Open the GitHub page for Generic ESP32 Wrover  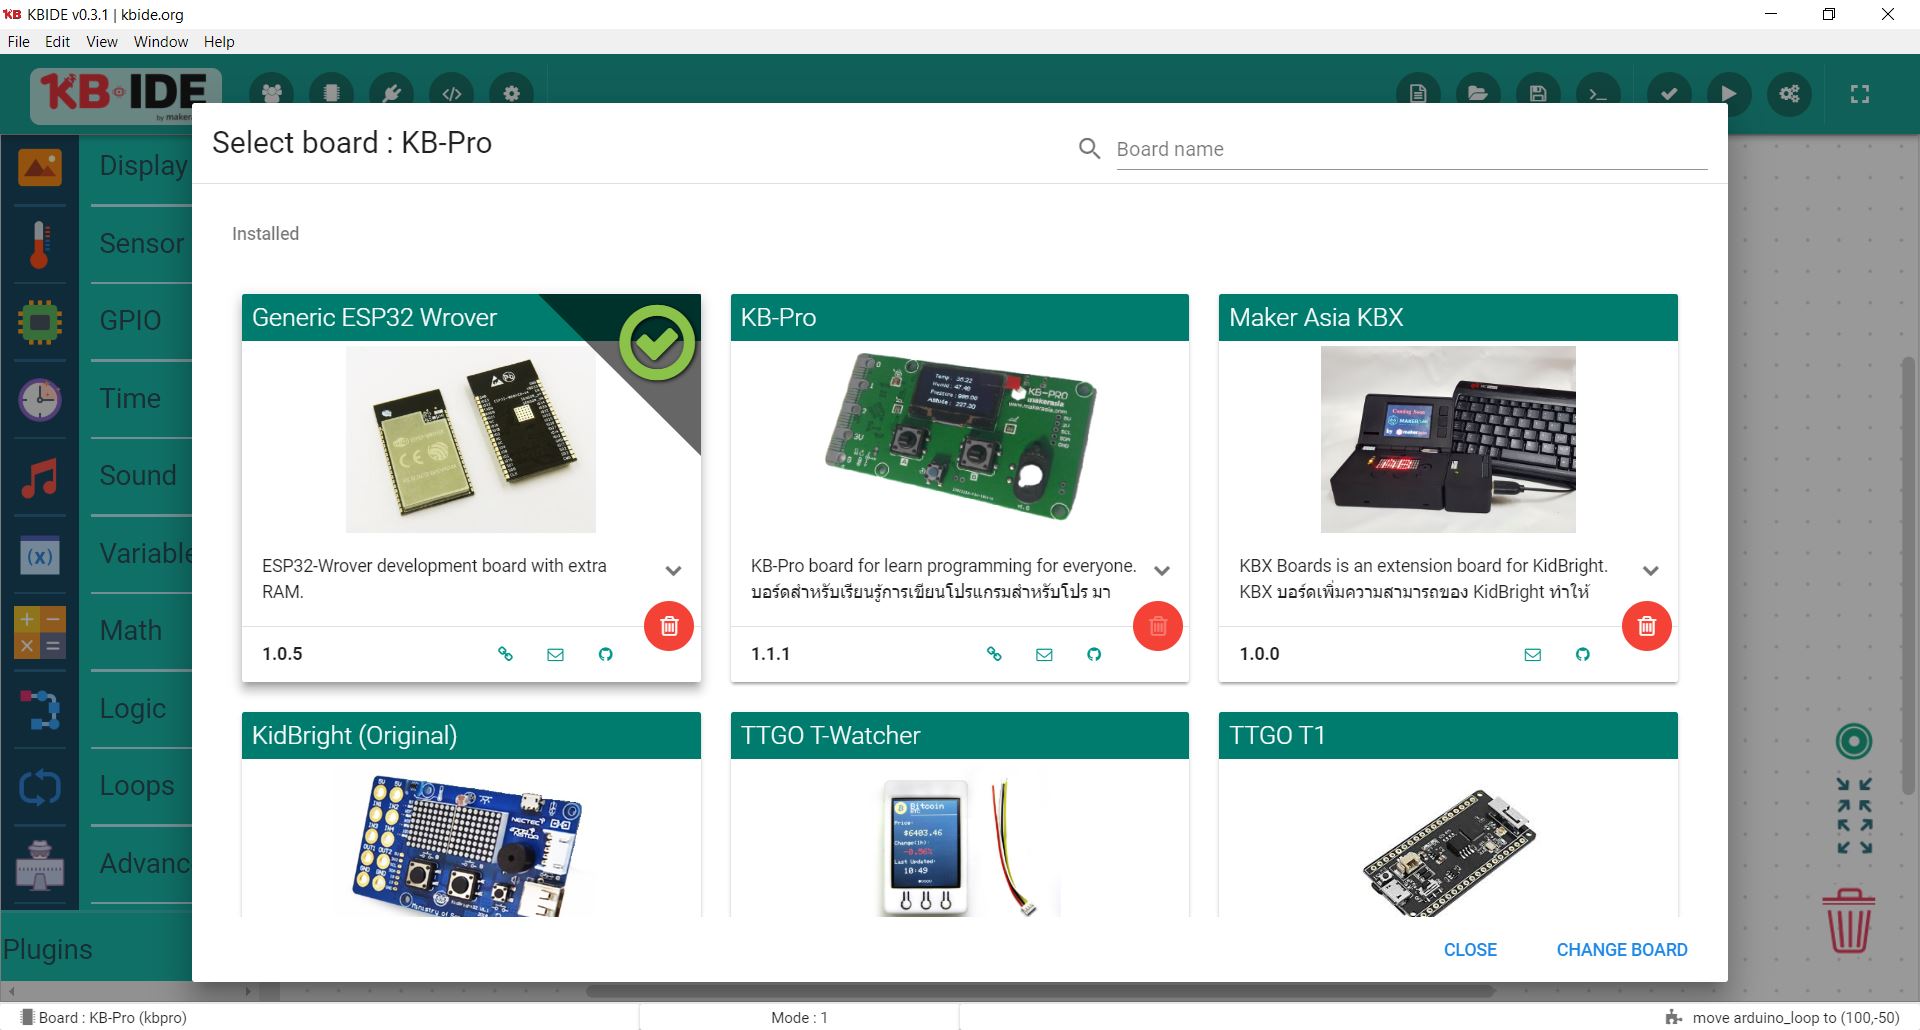pos(605,653)
